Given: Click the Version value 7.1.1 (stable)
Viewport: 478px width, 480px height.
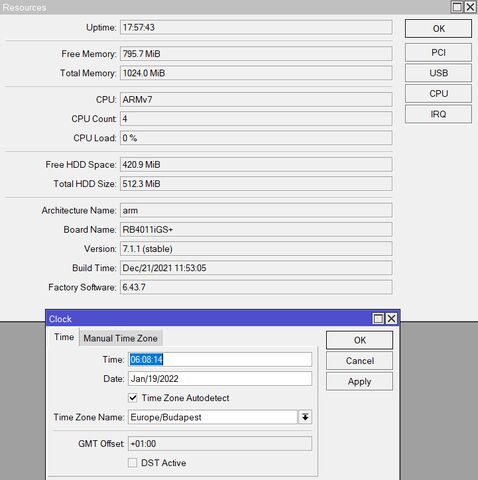Looking at the screenshot, I should (x=256, y=249).
